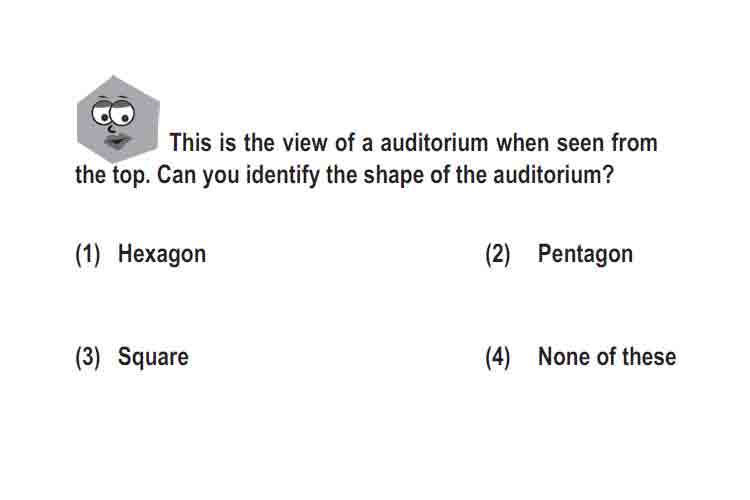Click the gray hexagon cartoon face image
This screenshot has height=500, width=750.
click(x=118, y=119)
